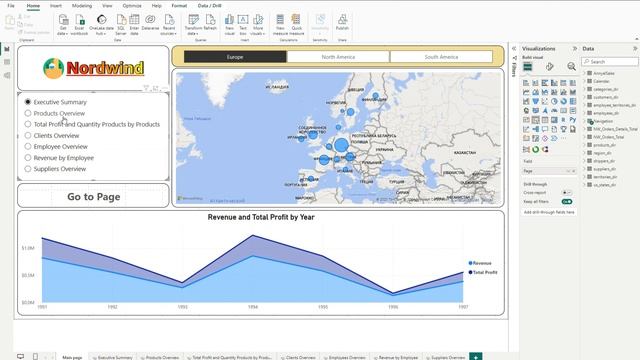
Task: Select the South America region button
Action: (x=441, y=57)
